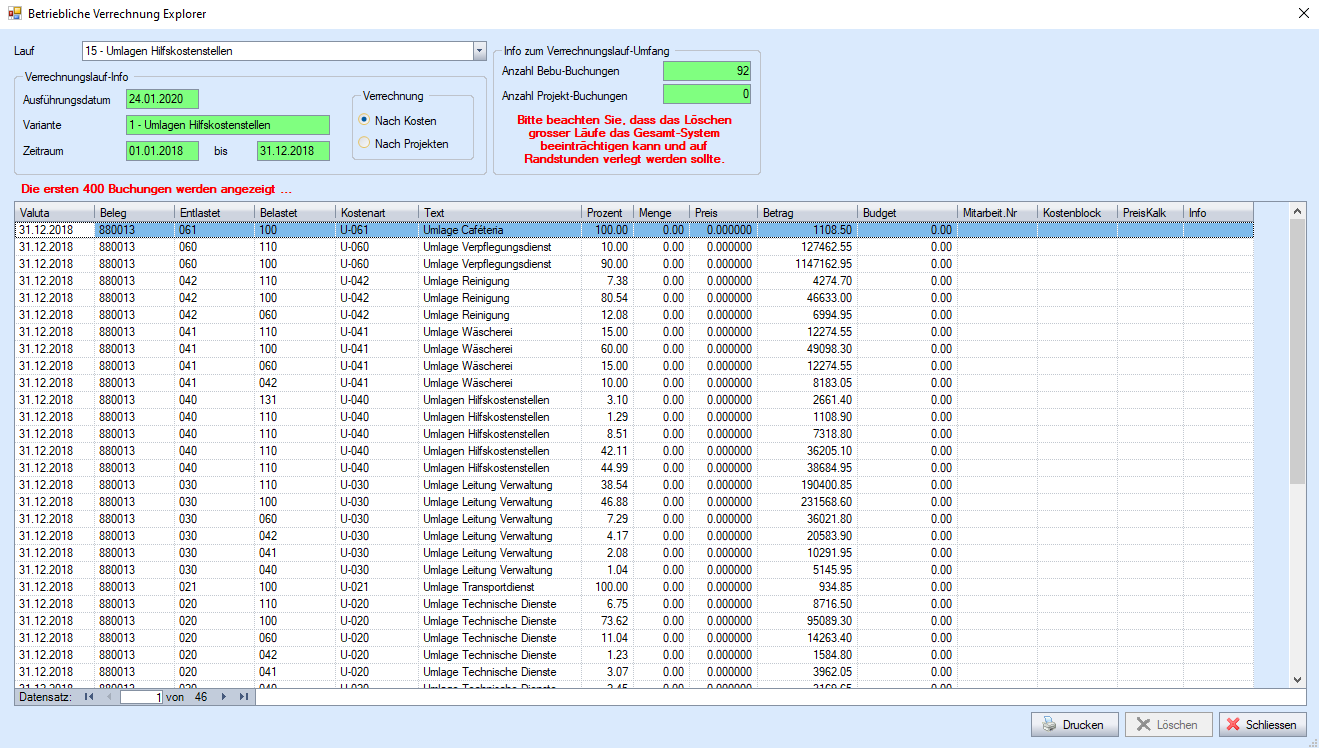The height and width of the screenshot is (748, 1319).
Task: Click the Zeitraum end date 31.12.2018
Action: 292,151
